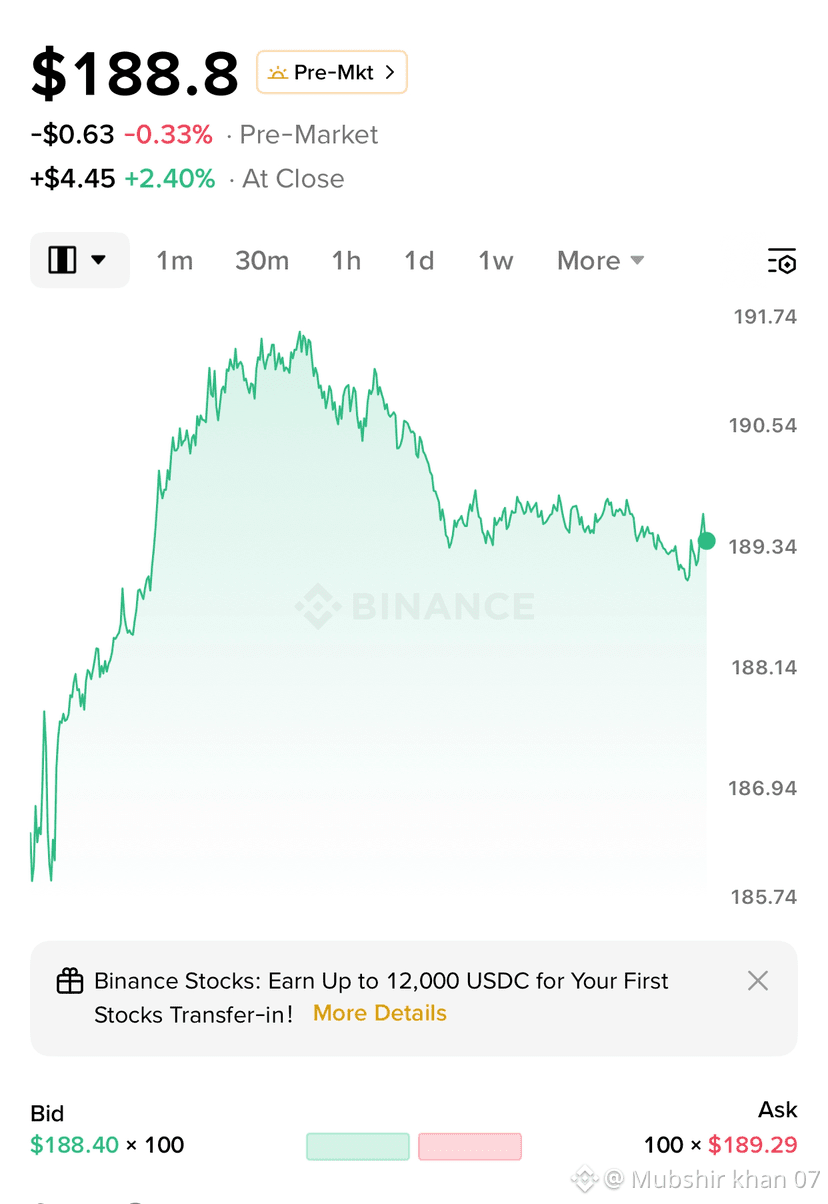Switch to the 1m interval
Screen dimensions: 828x1204
[x=174, y=261]
